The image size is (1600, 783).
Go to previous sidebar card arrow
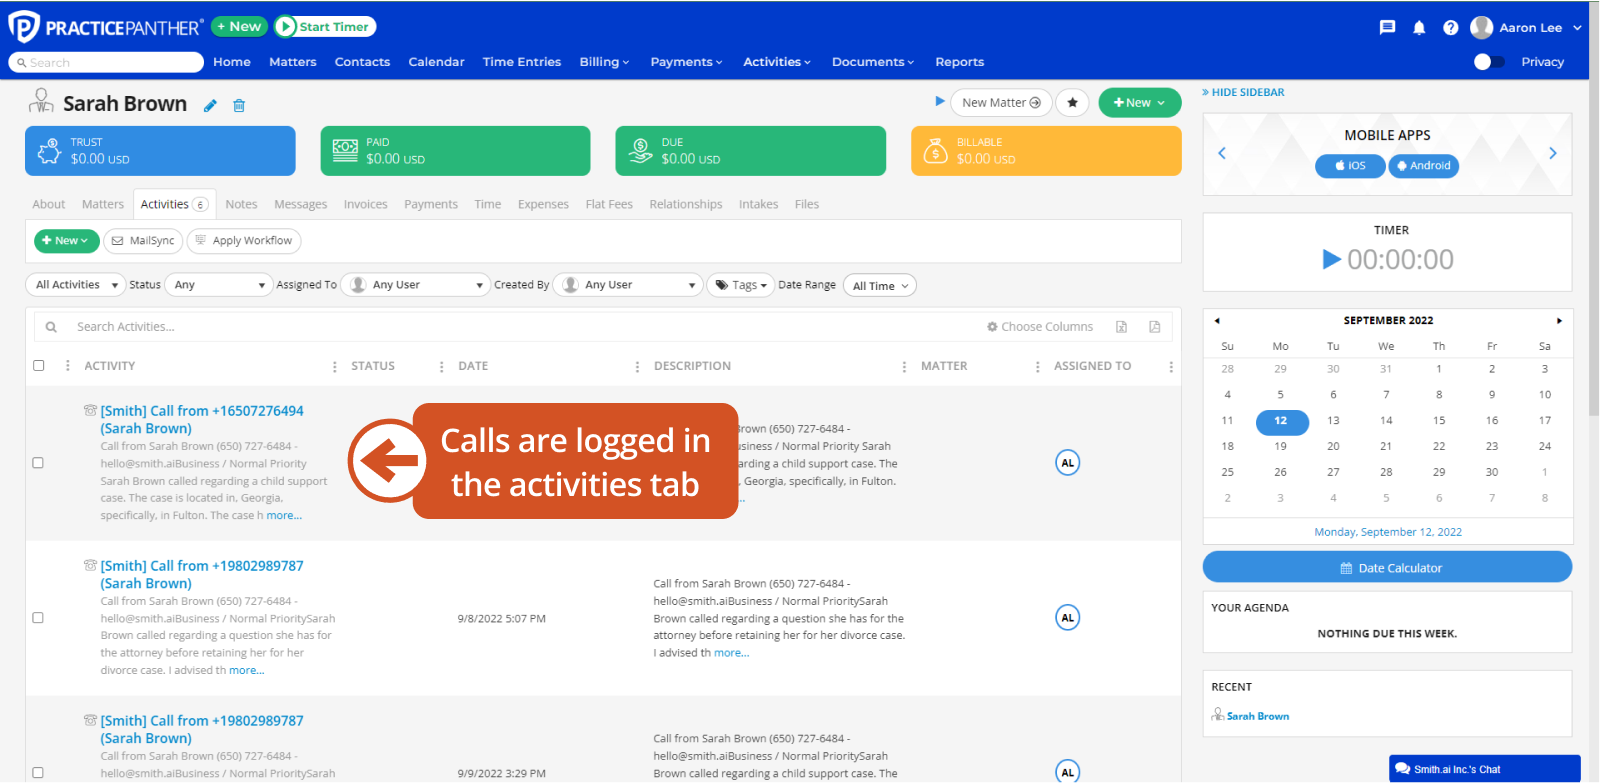1222,153
